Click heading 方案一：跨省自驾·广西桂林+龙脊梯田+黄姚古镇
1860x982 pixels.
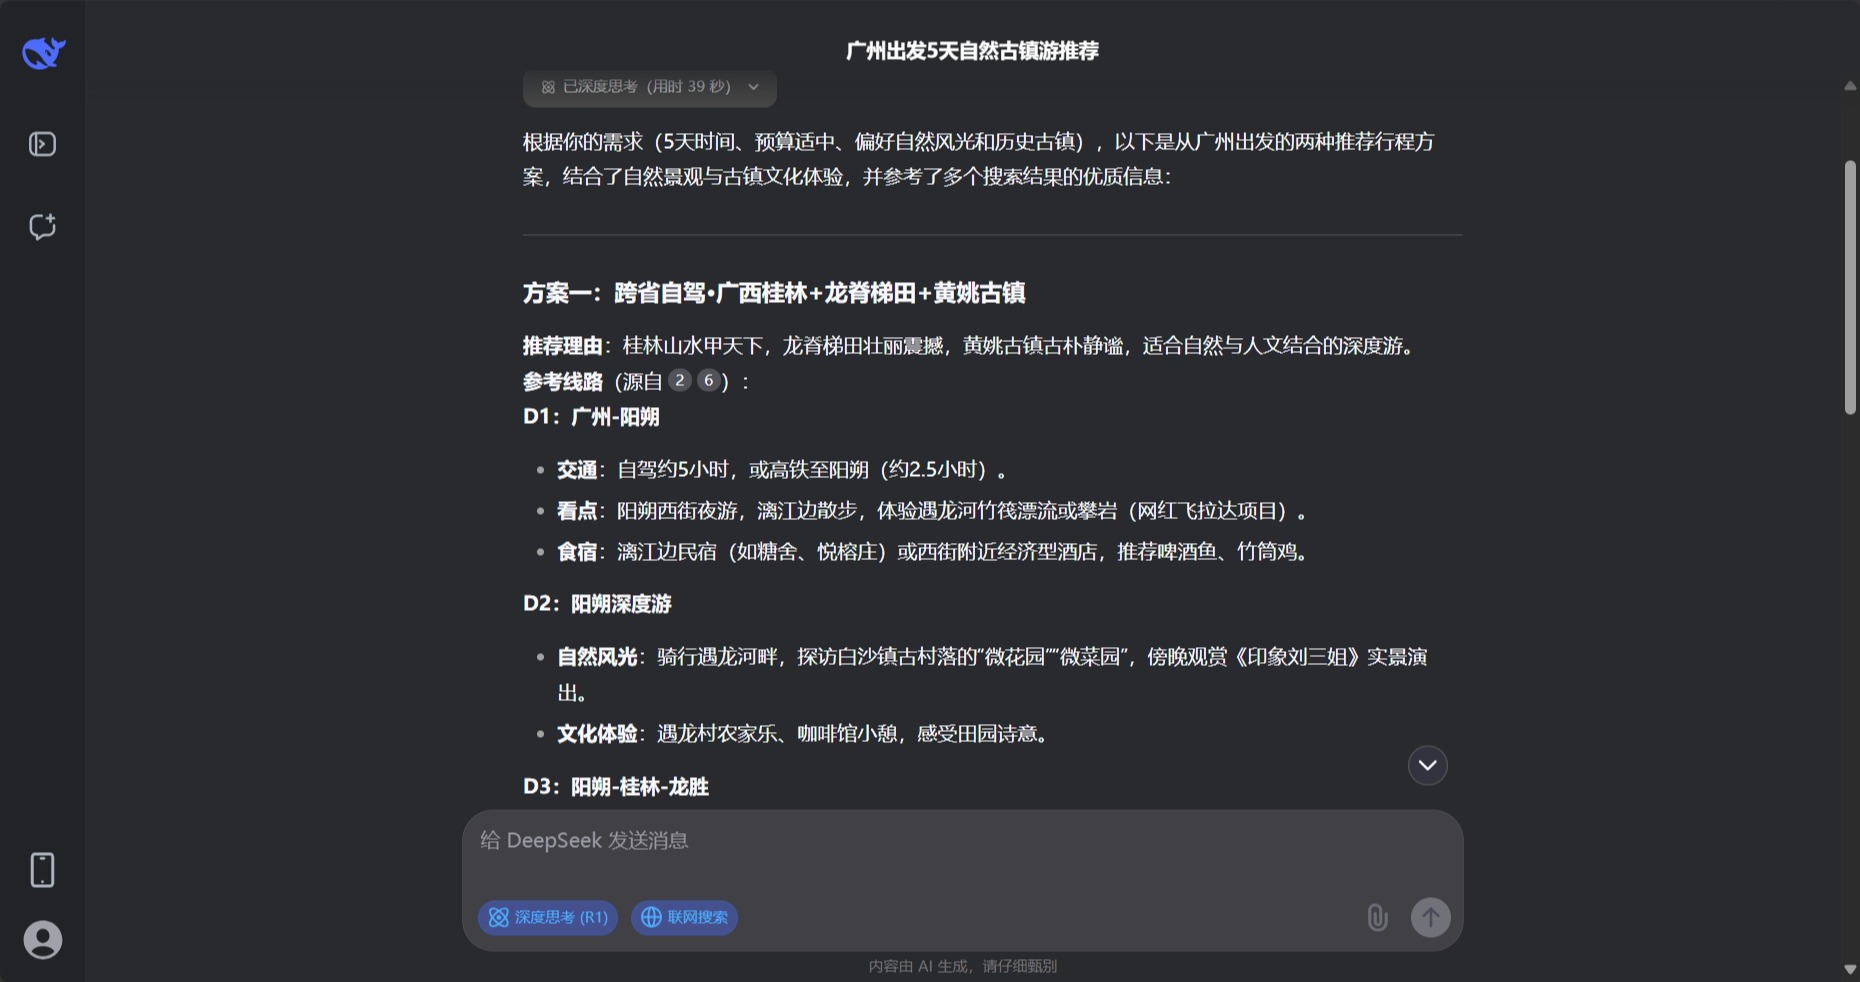point(774,293)
